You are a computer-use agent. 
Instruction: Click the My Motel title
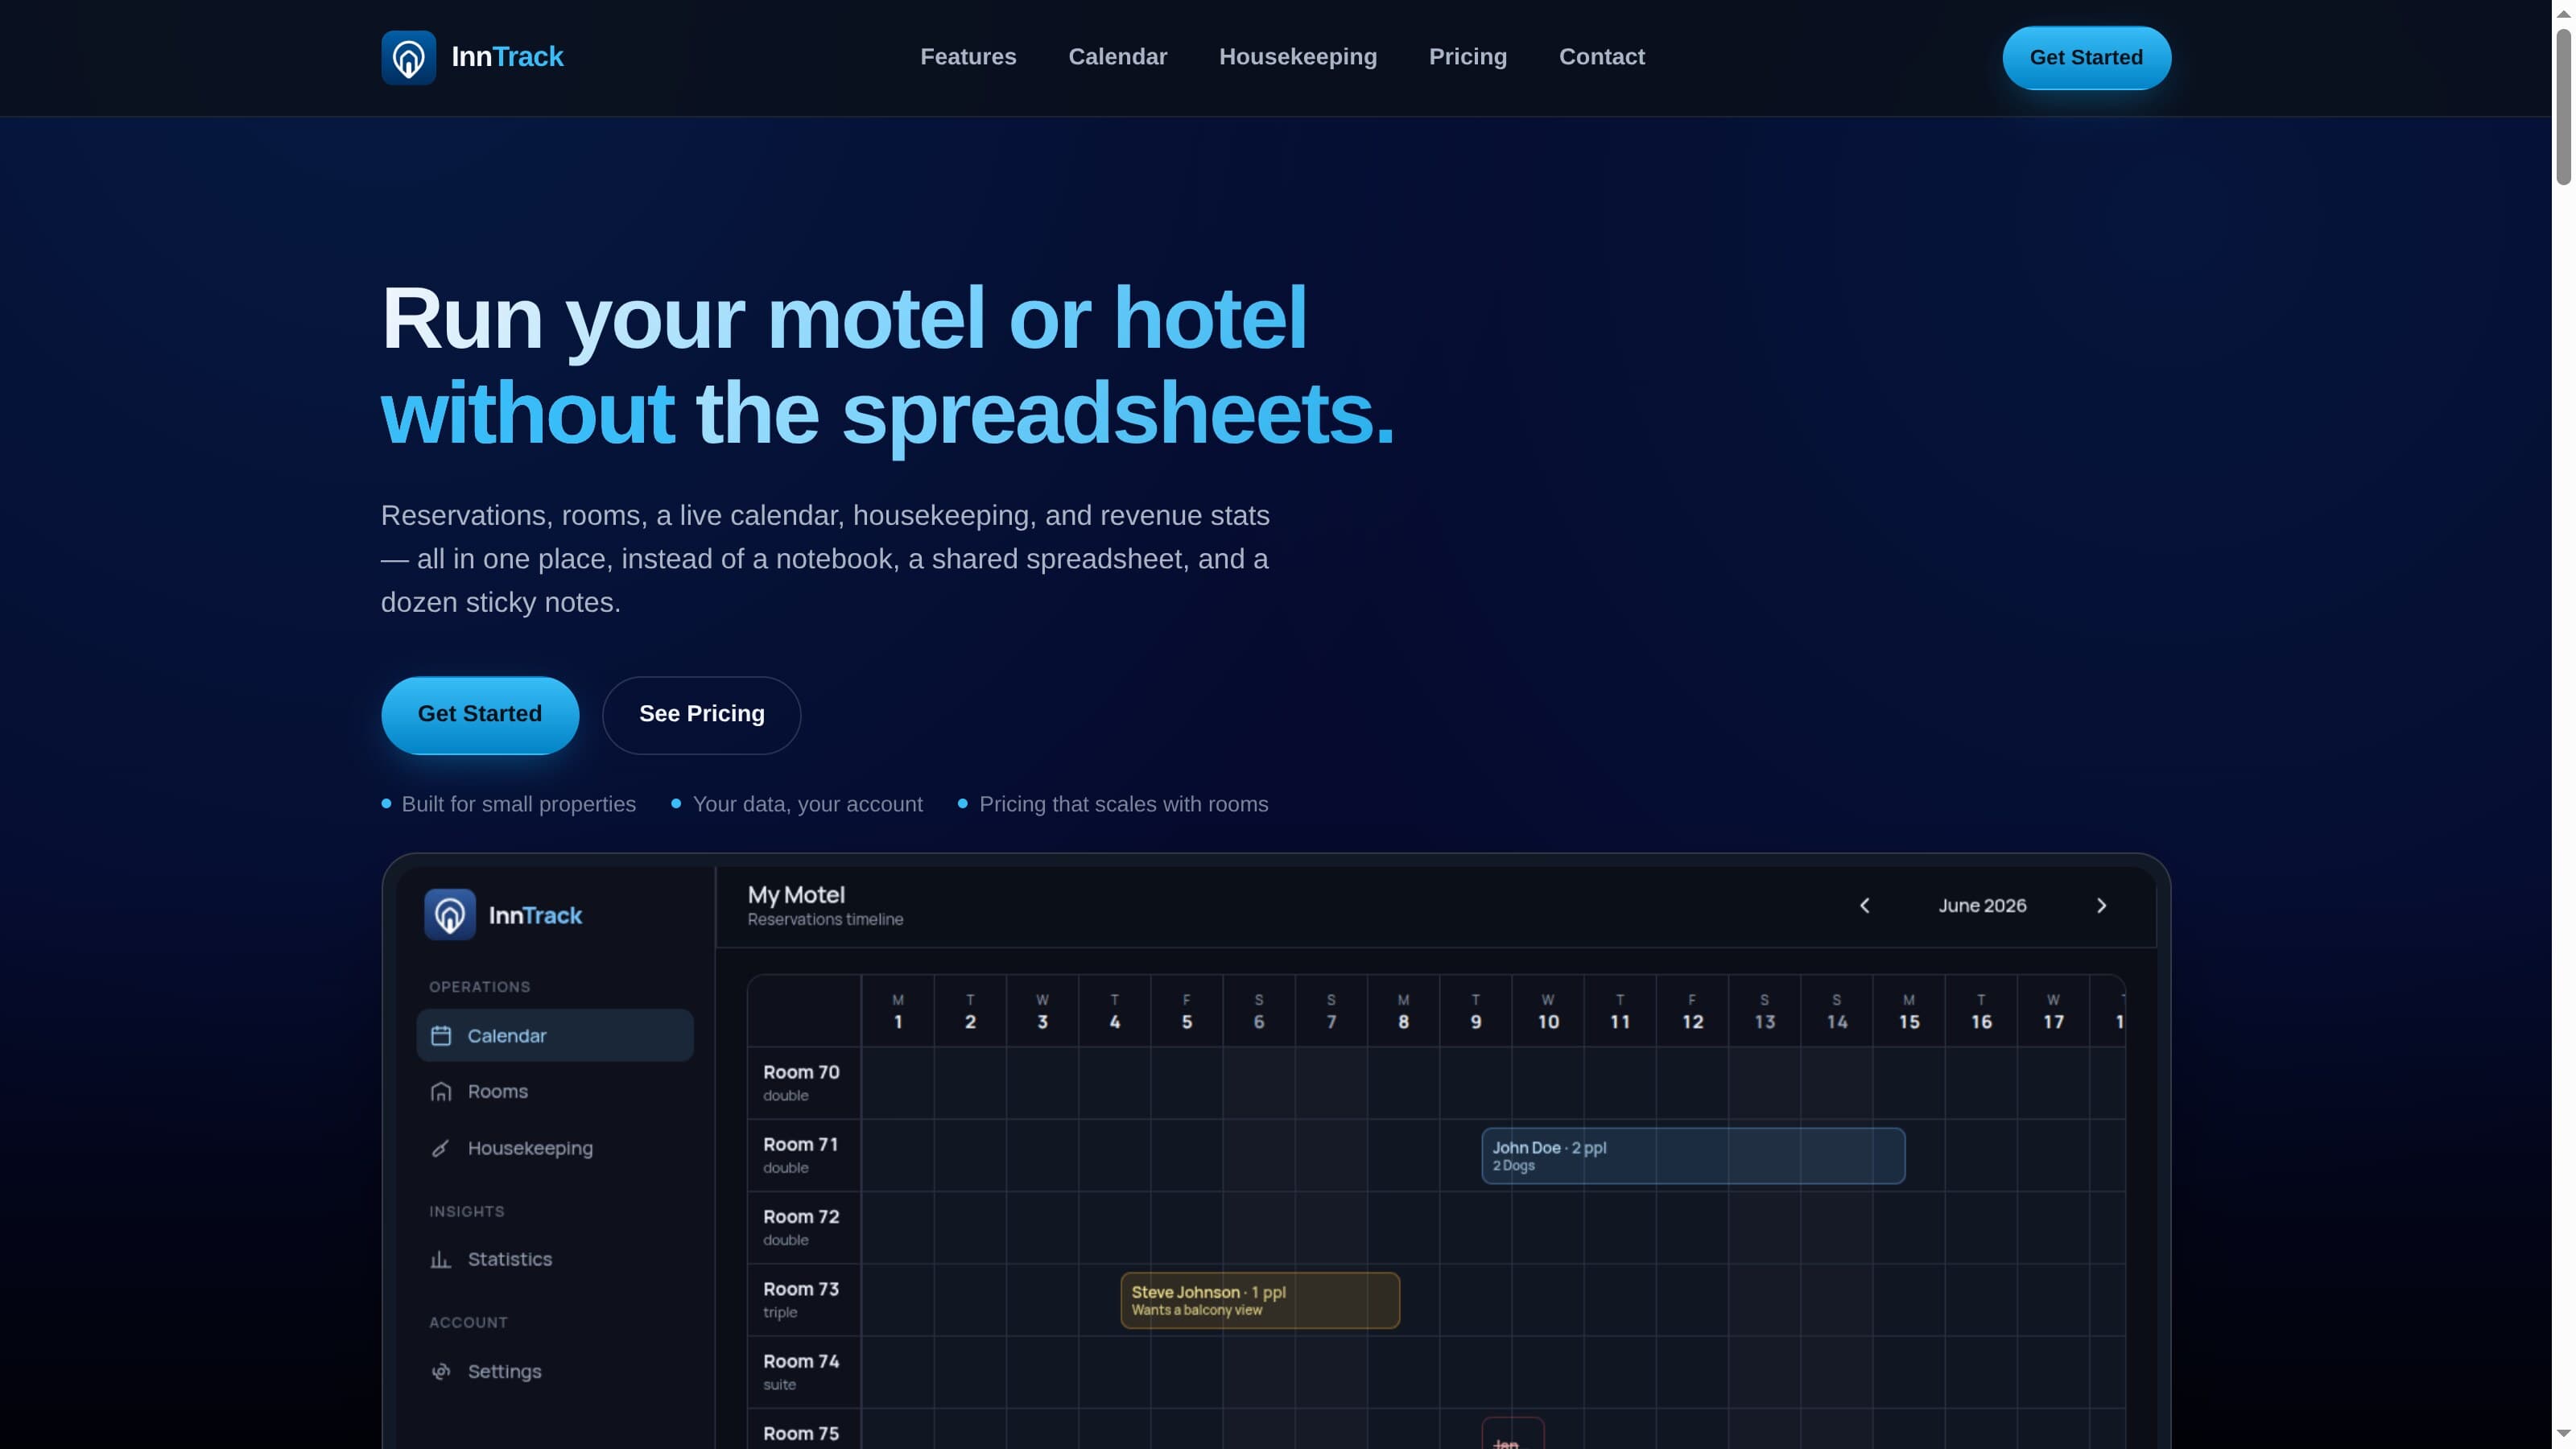pyautogui.click(x=796, y=894)
